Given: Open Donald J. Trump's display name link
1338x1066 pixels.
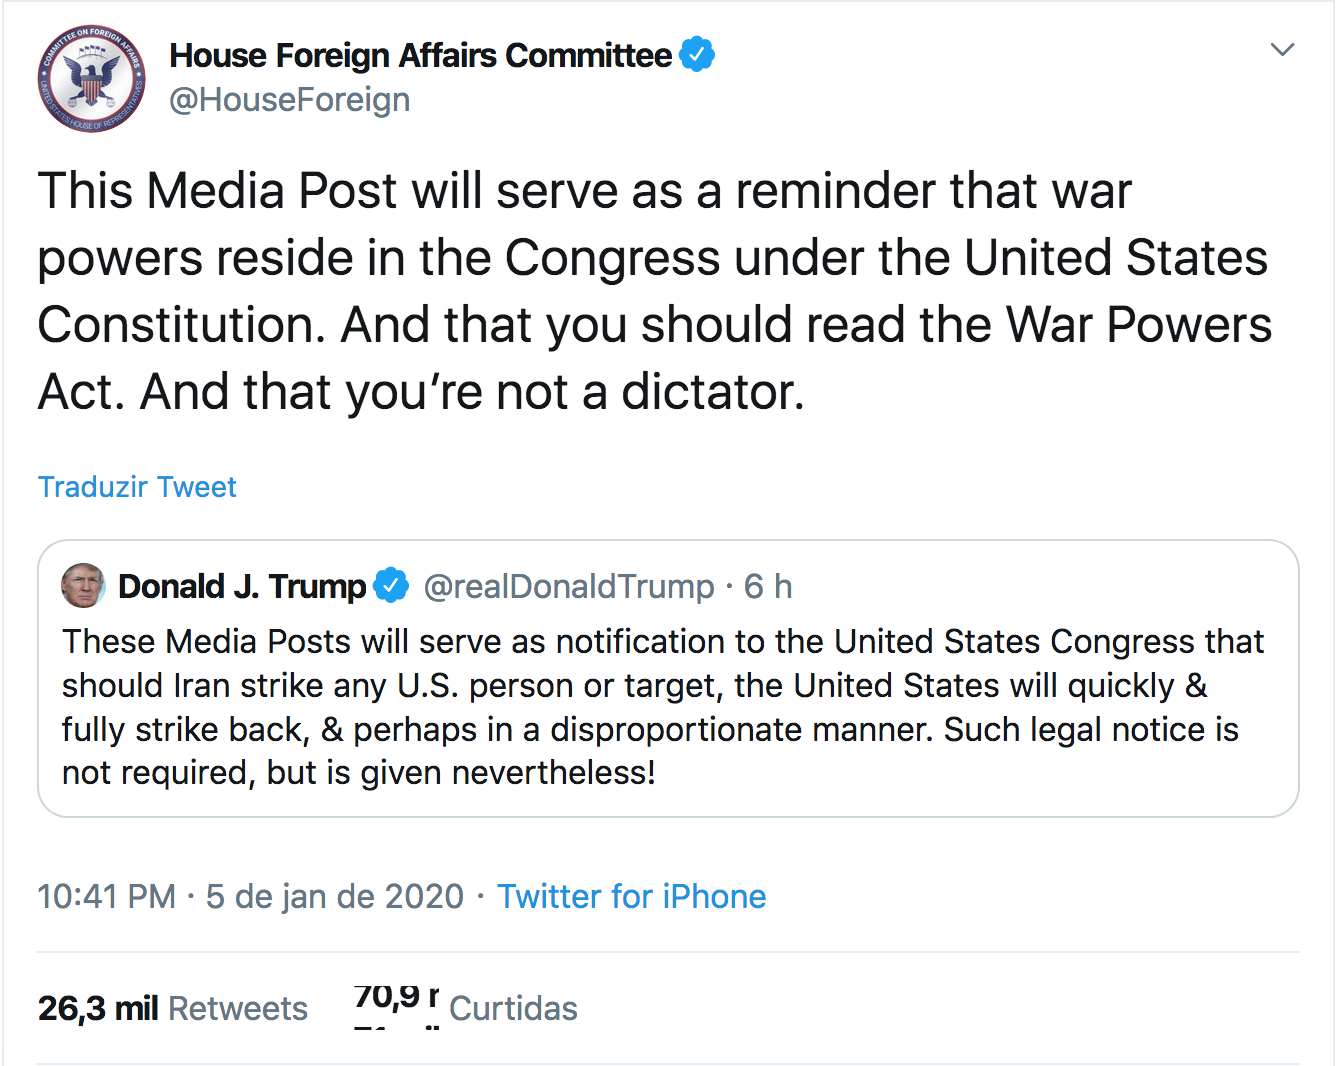Looking at the screenshot, I should [x=242, y=586].
